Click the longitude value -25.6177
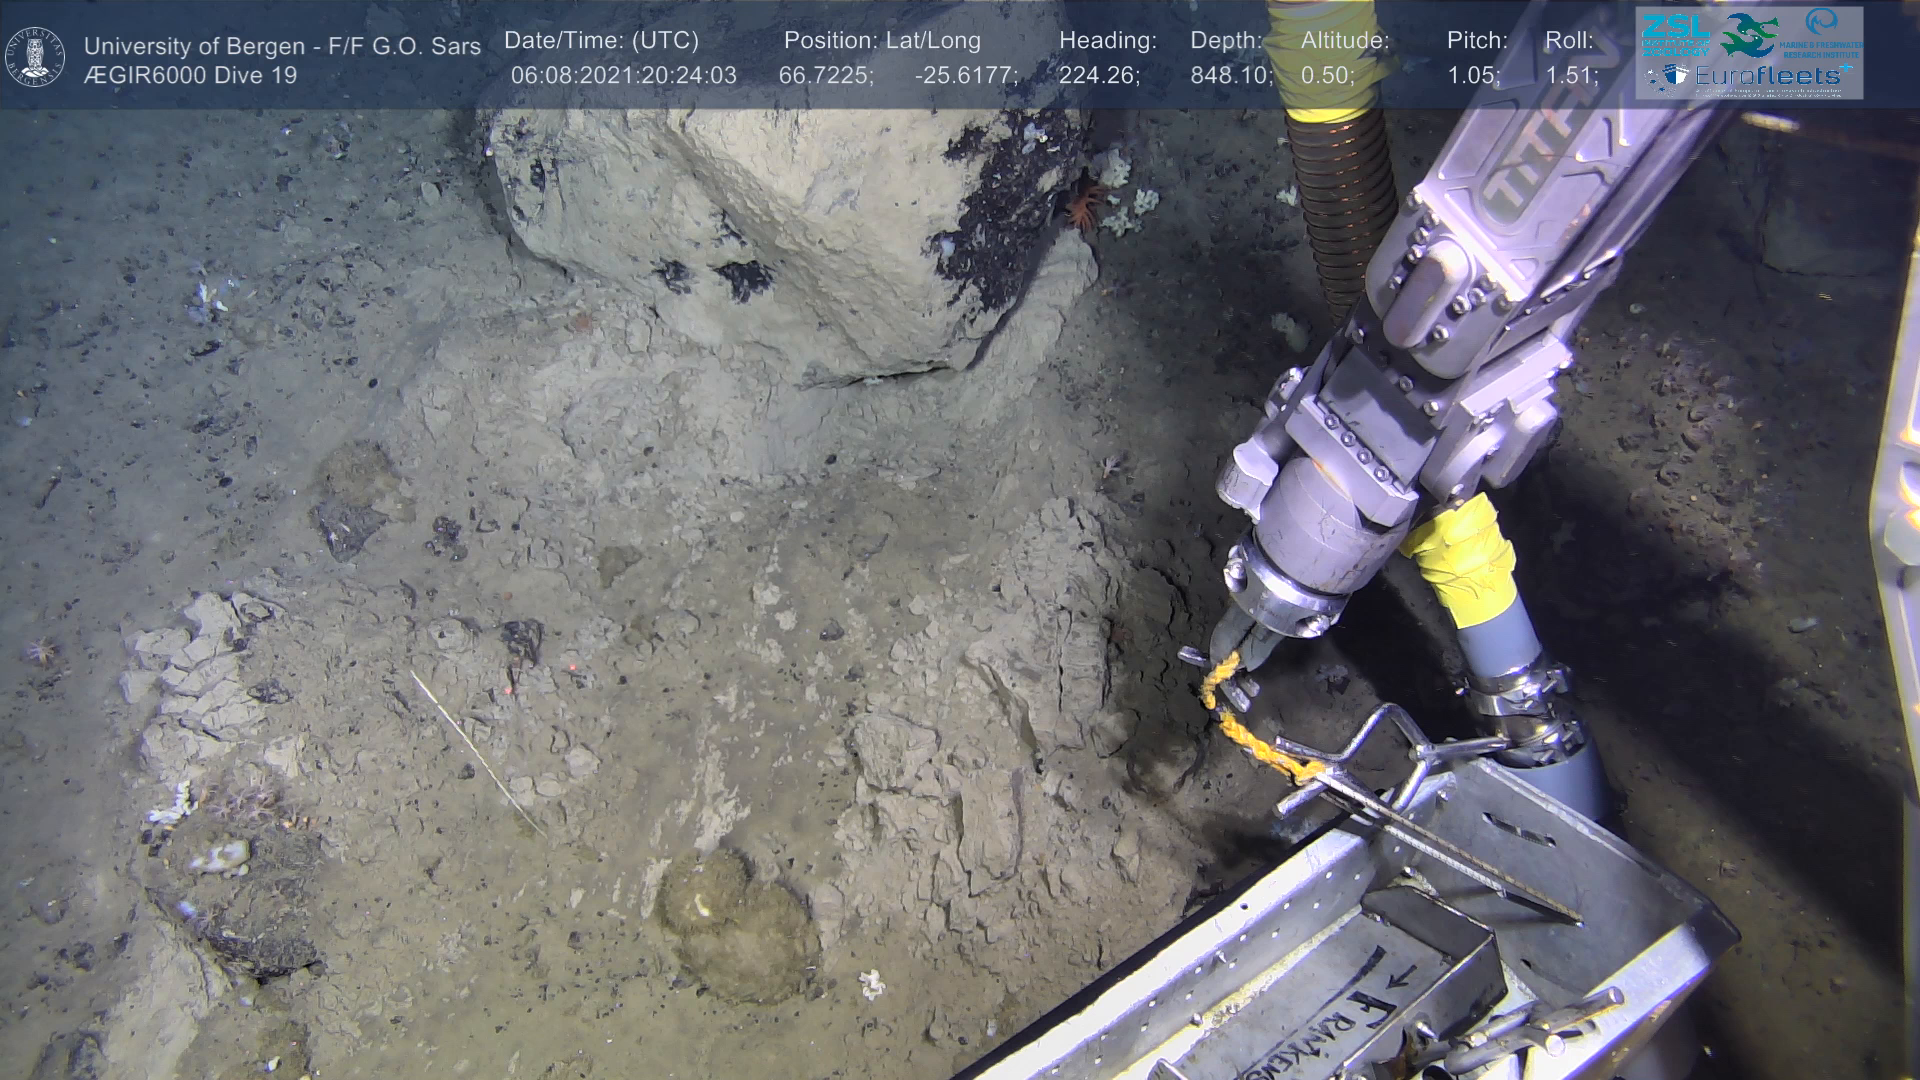 tap(965, 76)
